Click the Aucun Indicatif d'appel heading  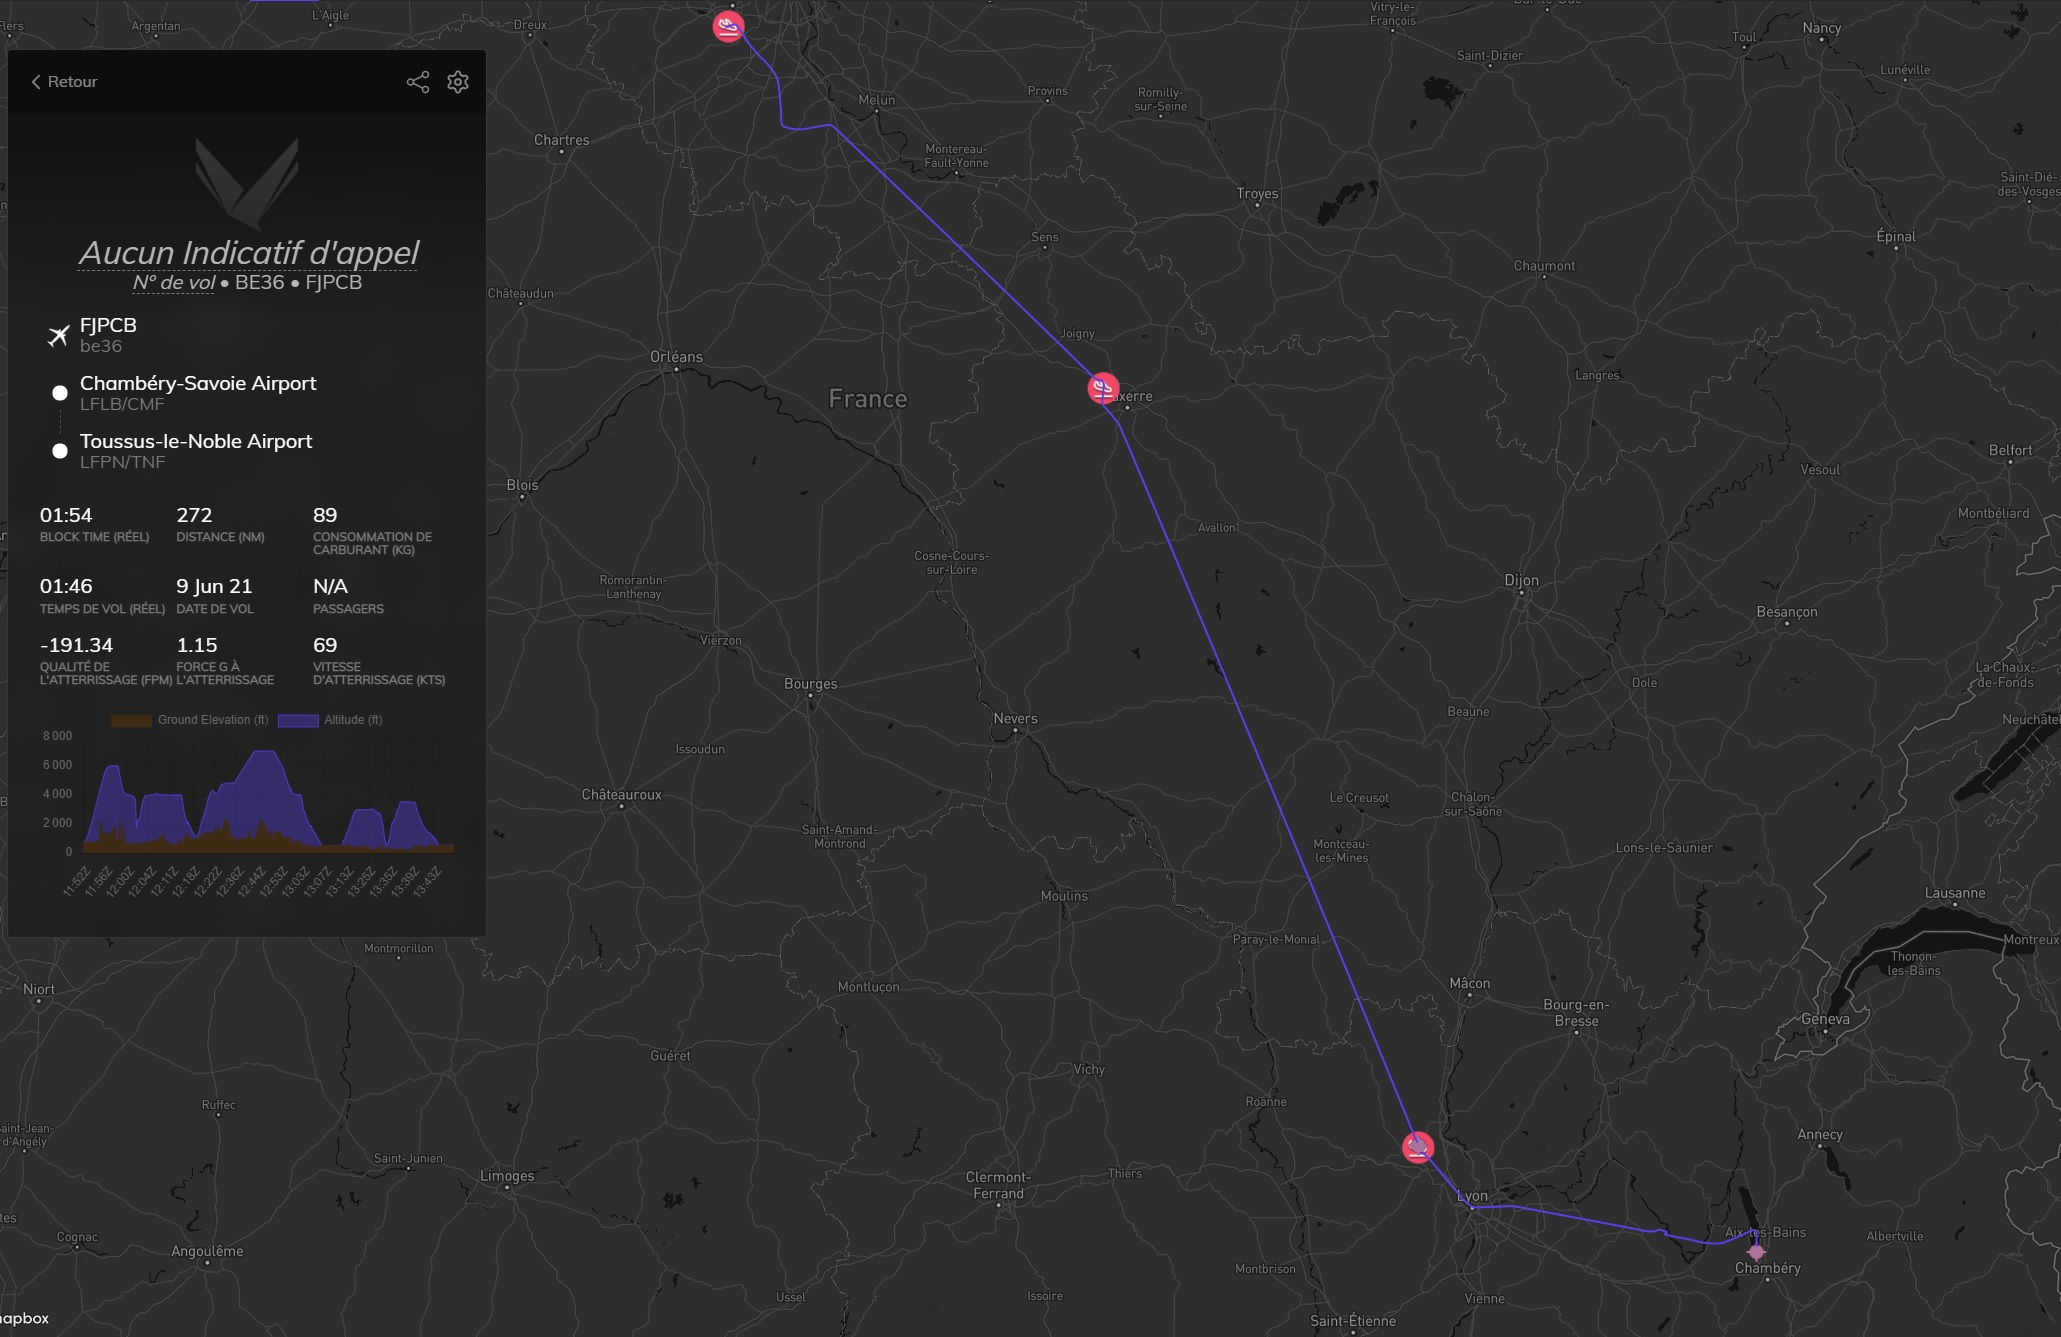coord(248,253)
